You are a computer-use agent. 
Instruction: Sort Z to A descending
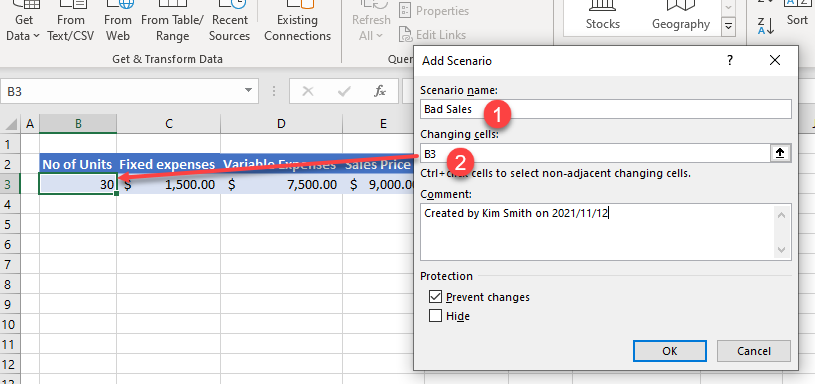coord(766,25)
